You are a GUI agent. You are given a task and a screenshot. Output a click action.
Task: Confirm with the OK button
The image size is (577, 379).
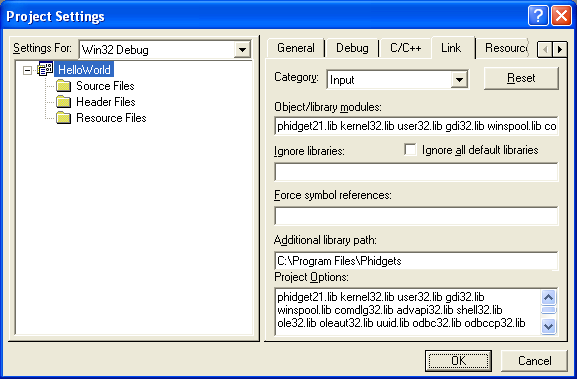click(459, 361)
